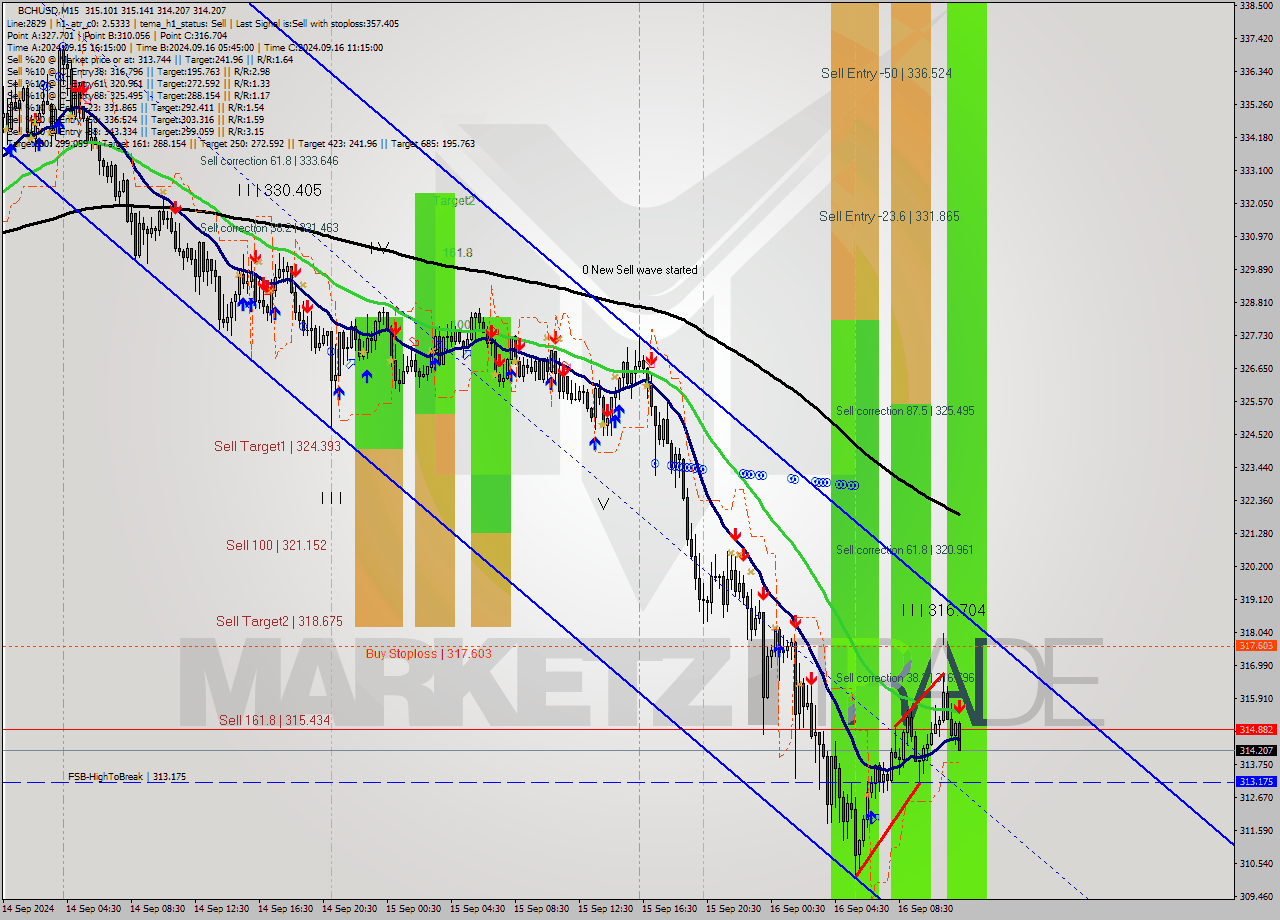The width and height of the screenshot is (1280, 920).
Task: Click the '15 Sep 16:30' time axis label
Action: pos(669,909)
